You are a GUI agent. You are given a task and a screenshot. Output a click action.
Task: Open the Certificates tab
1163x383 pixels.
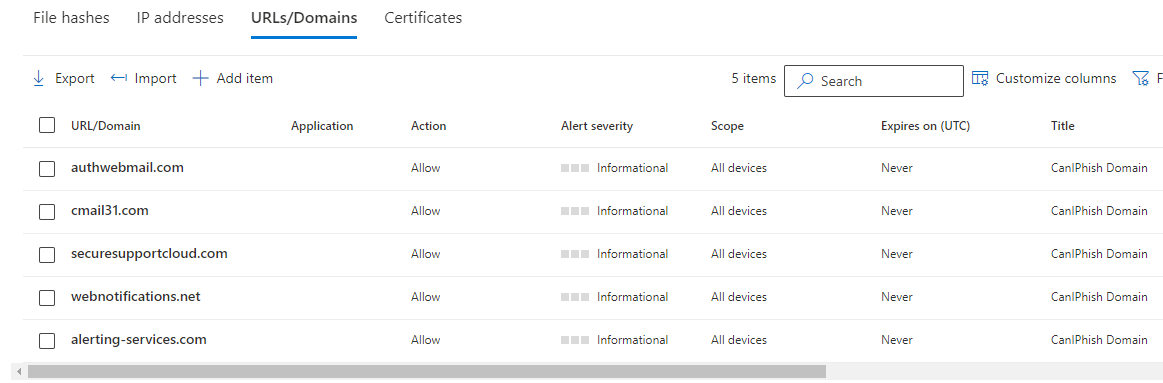(x=423, y=18)
